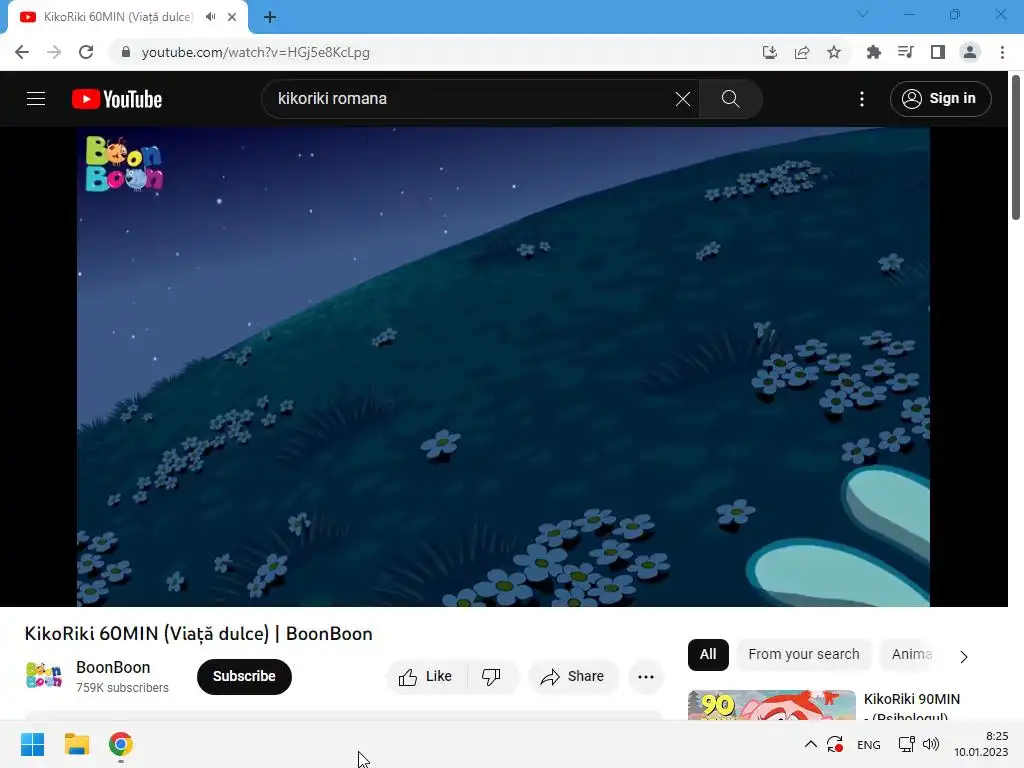Show hidden tray icons chevron
1024x768 pixels.
810,744
